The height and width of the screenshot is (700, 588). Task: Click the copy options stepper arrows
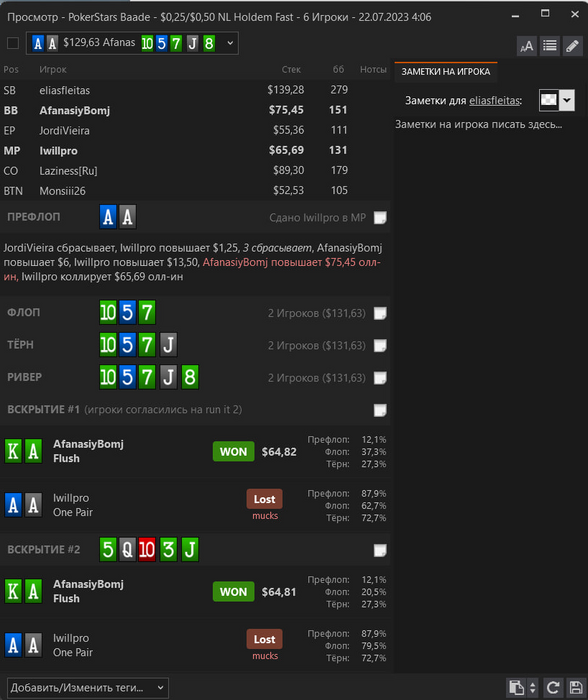(x=532, y=688)
